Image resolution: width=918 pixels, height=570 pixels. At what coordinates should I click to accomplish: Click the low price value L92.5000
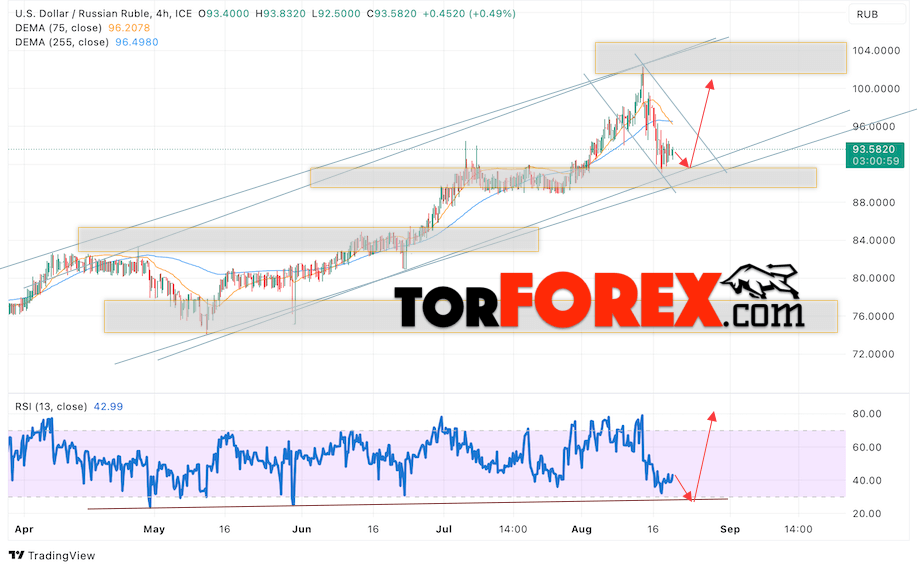click(x=336, y=13)
